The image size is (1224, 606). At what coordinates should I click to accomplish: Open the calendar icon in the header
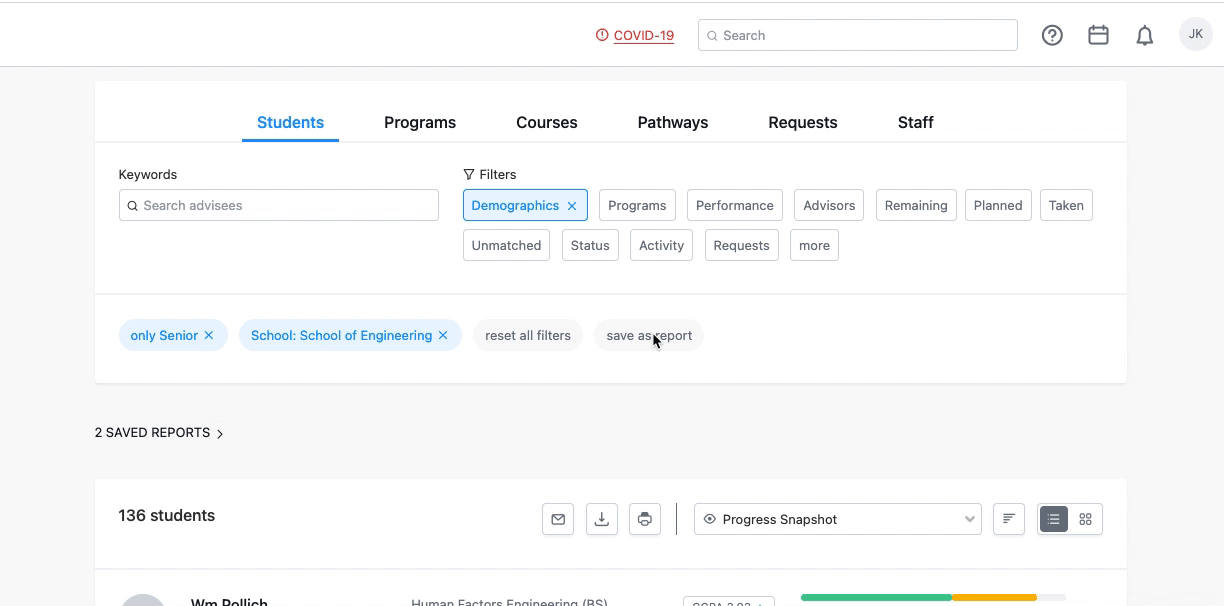tap(1098, 34)
